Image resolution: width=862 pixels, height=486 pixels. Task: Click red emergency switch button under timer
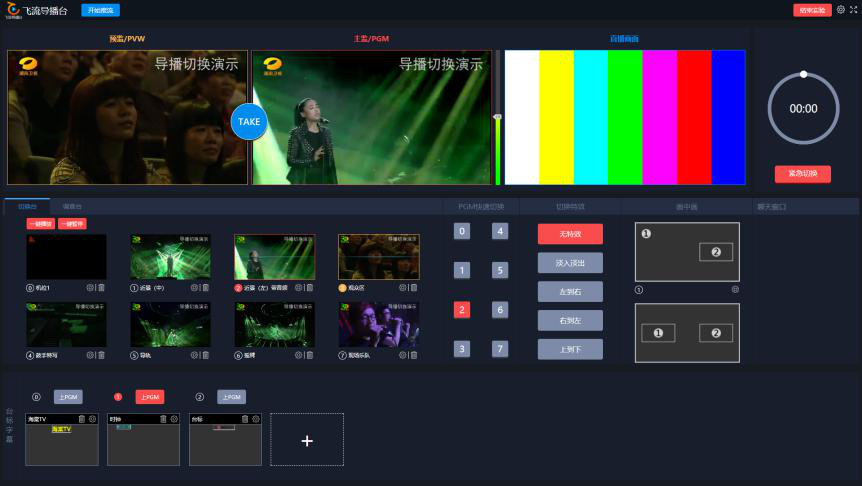pyautogui.click(x=803, y=174)
